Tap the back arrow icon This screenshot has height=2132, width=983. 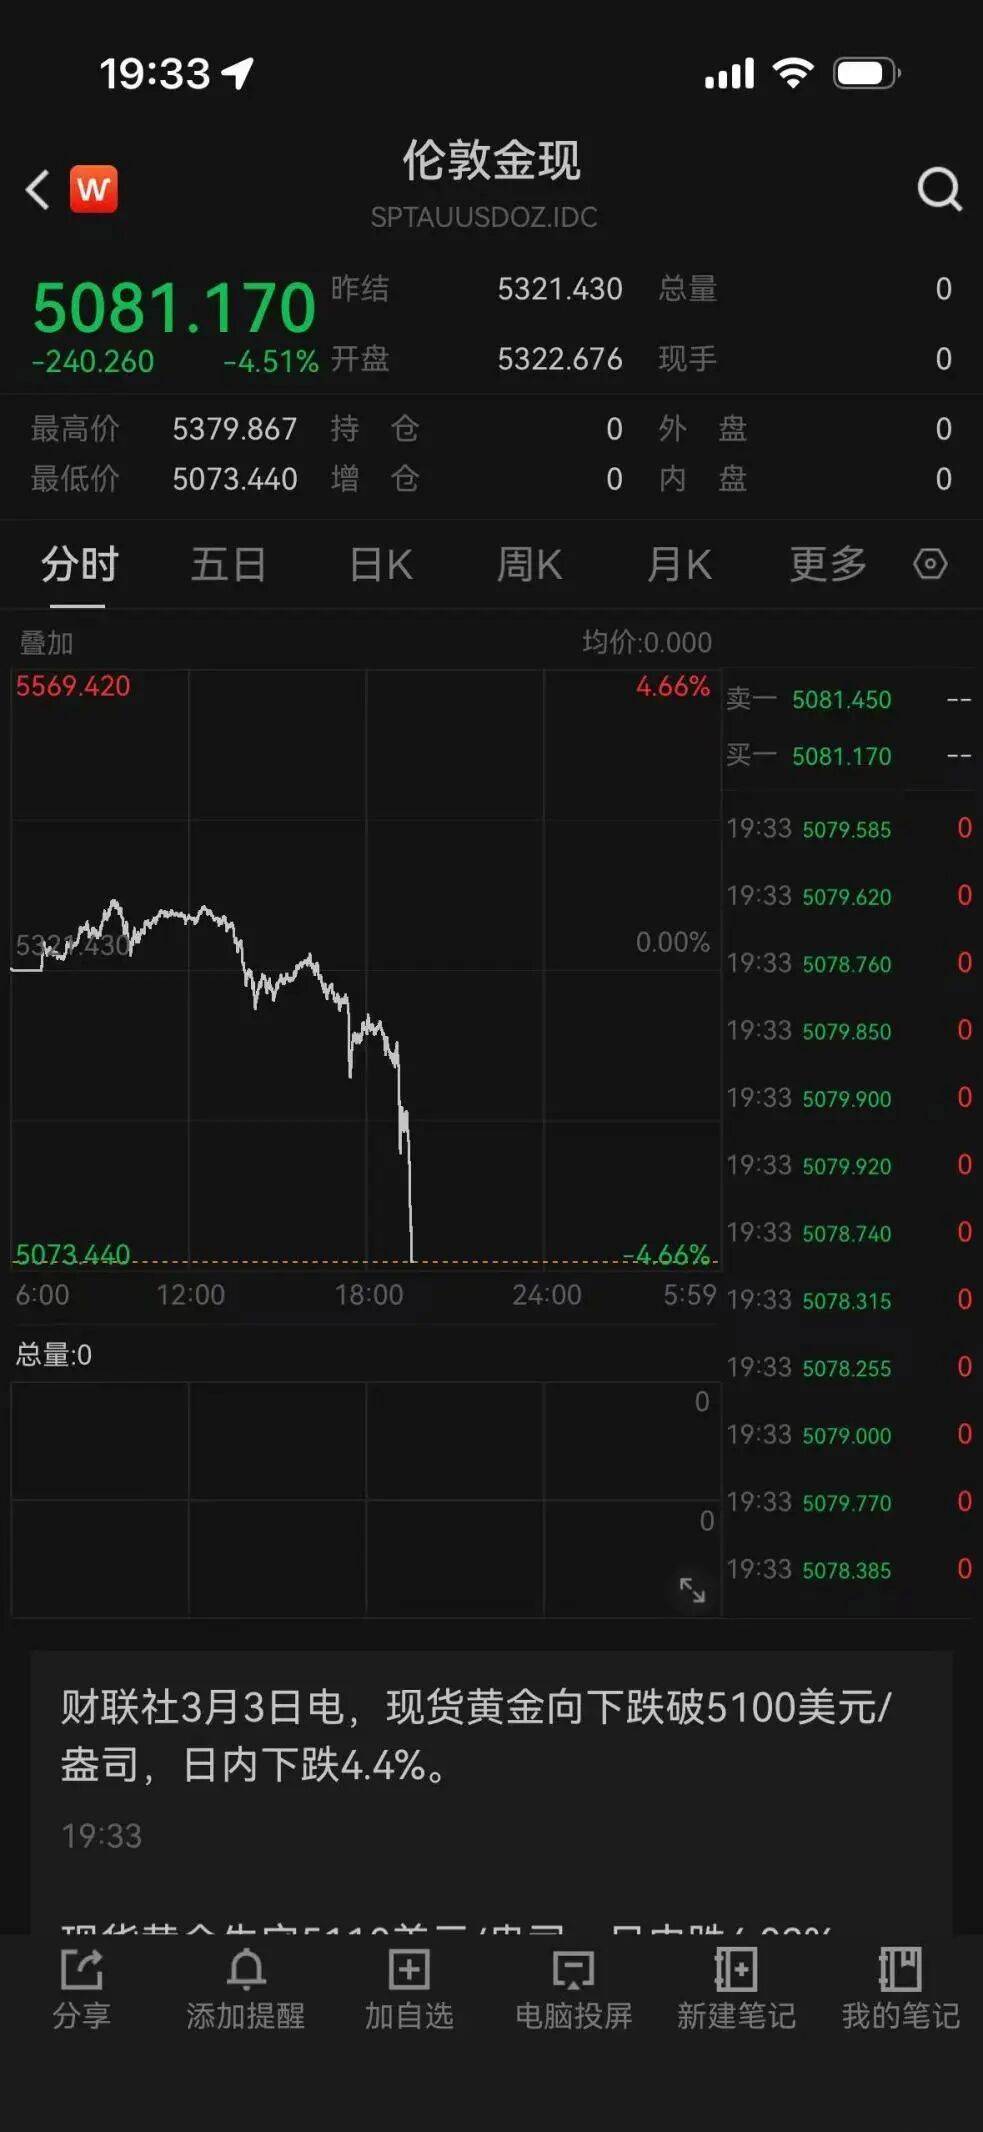click(38, 189)
